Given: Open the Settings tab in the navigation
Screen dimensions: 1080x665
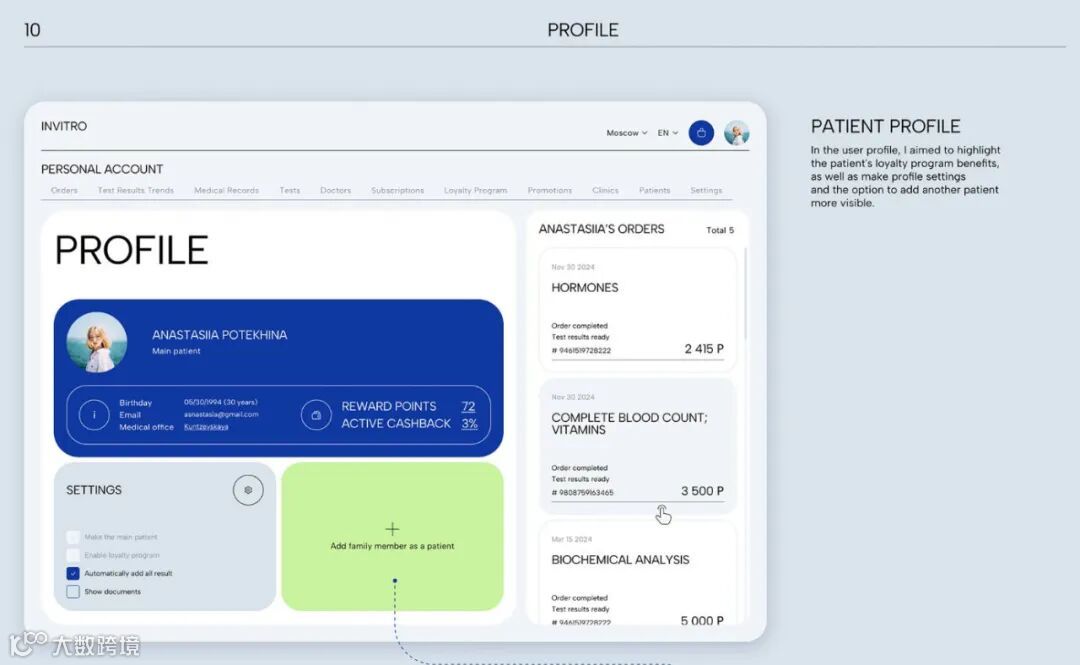Looking at the screenshot, I should click(706, 190).
